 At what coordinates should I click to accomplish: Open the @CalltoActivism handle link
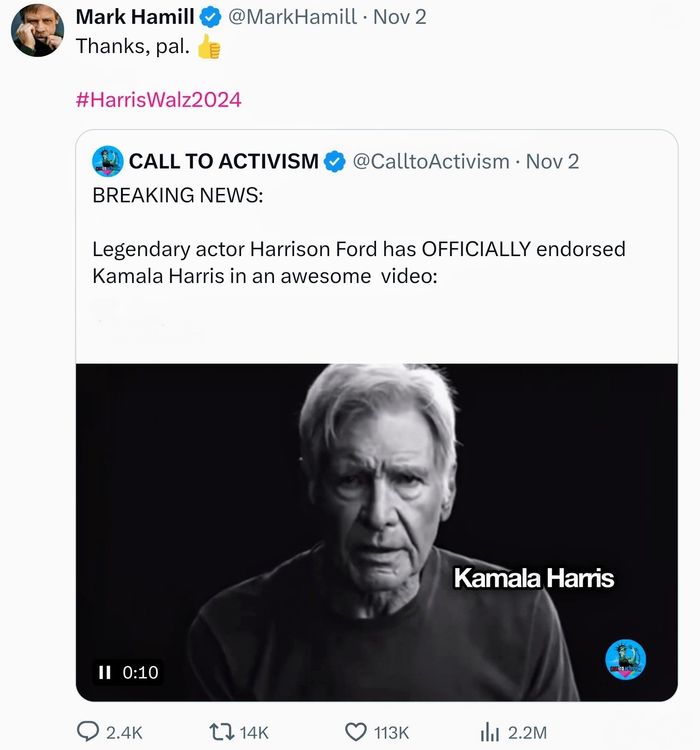pos(431,162)
